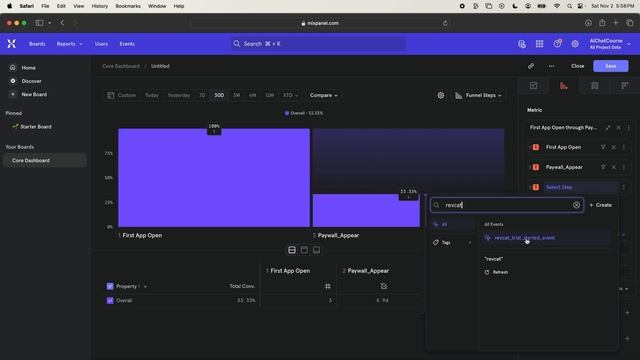Go to the Users page

(x=101, y=44)
